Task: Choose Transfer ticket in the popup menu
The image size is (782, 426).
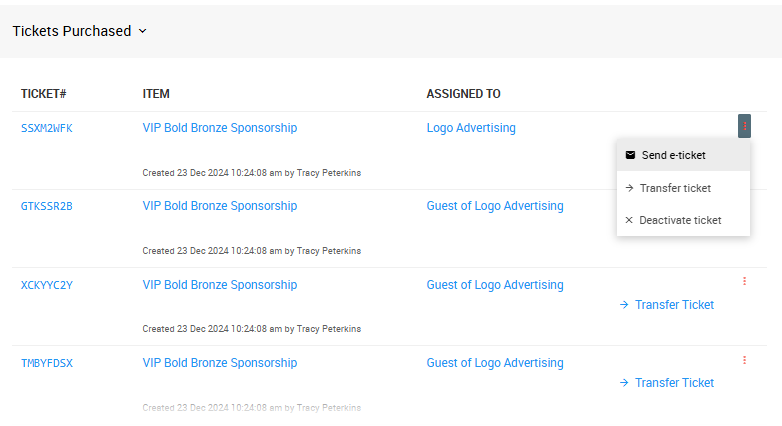Action: pyautogui.click(x=675, y=188)
